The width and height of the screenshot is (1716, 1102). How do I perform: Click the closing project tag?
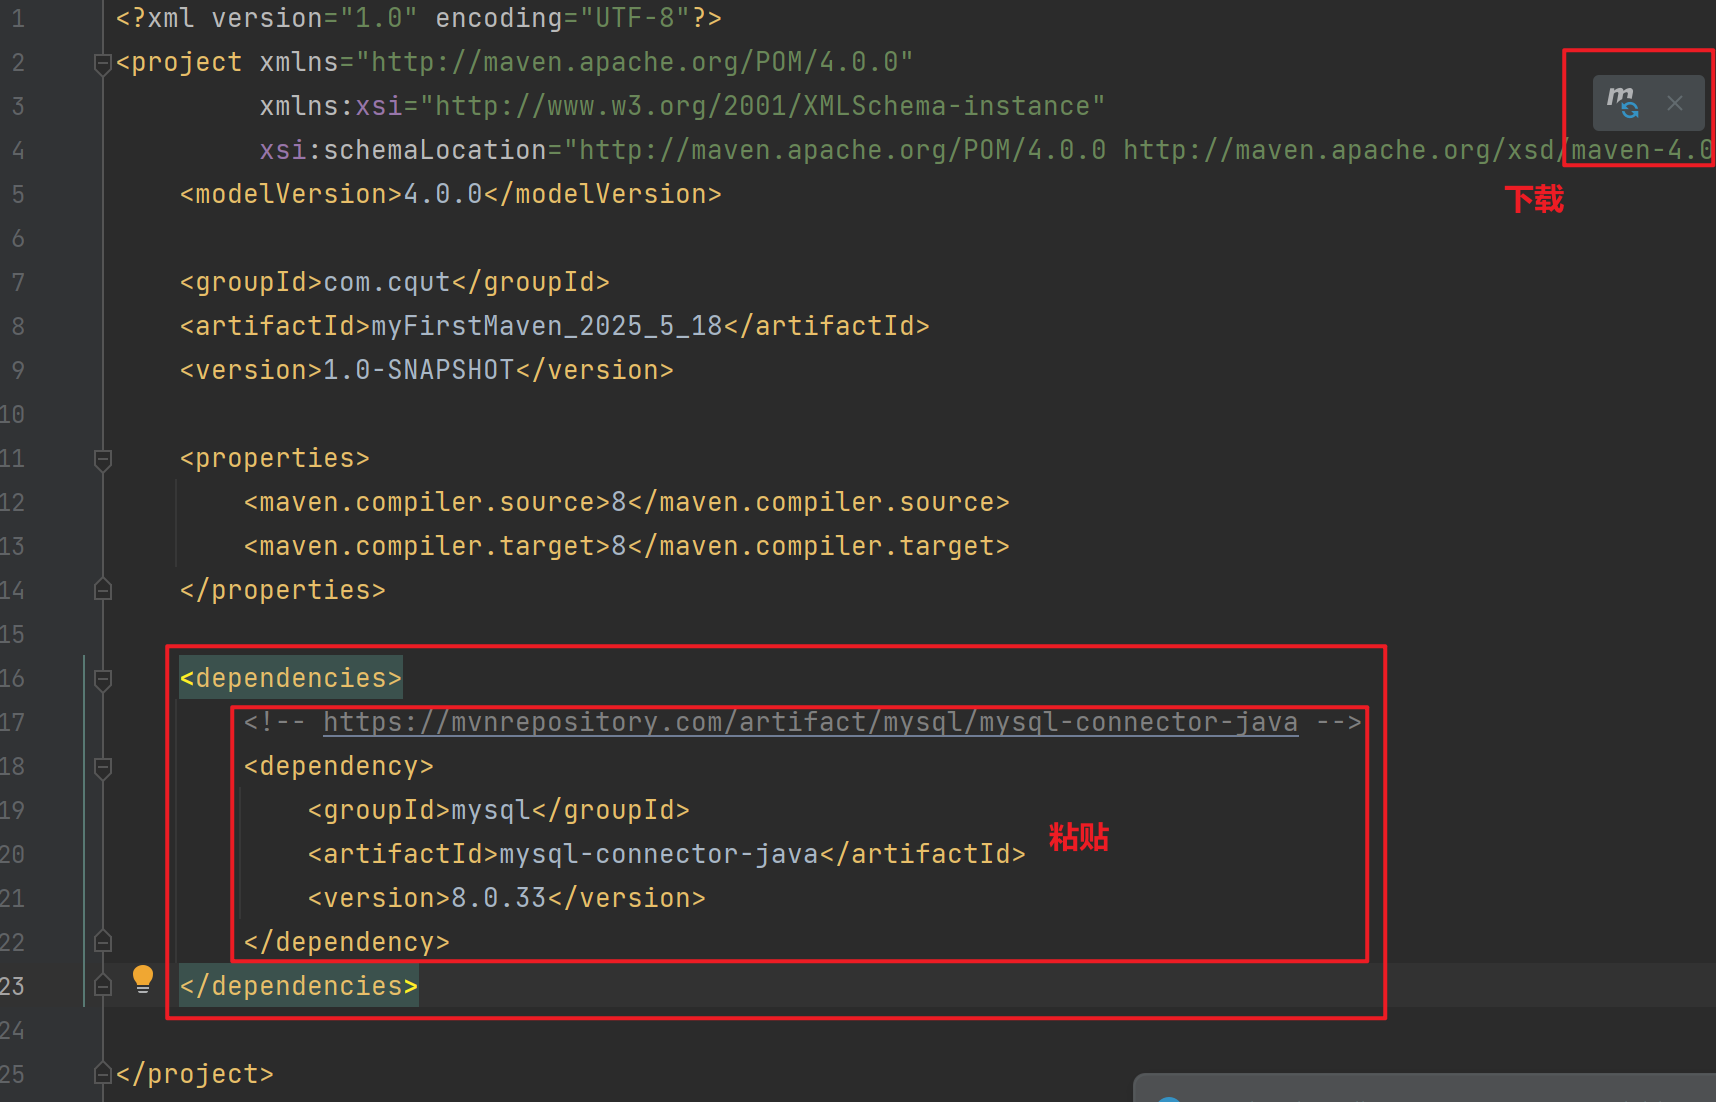pyautogui.click(x=194, y=1074)
